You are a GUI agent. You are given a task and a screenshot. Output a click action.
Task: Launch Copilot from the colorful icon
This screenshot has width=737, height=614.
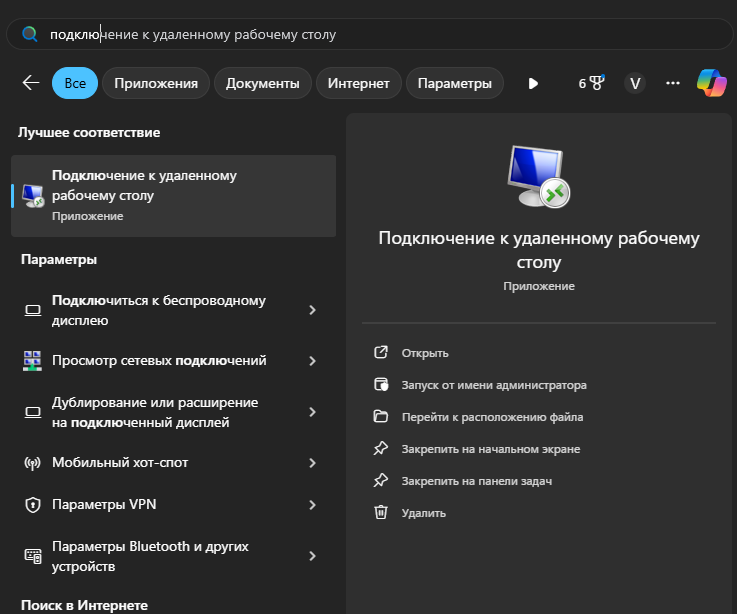pos(712,83)
